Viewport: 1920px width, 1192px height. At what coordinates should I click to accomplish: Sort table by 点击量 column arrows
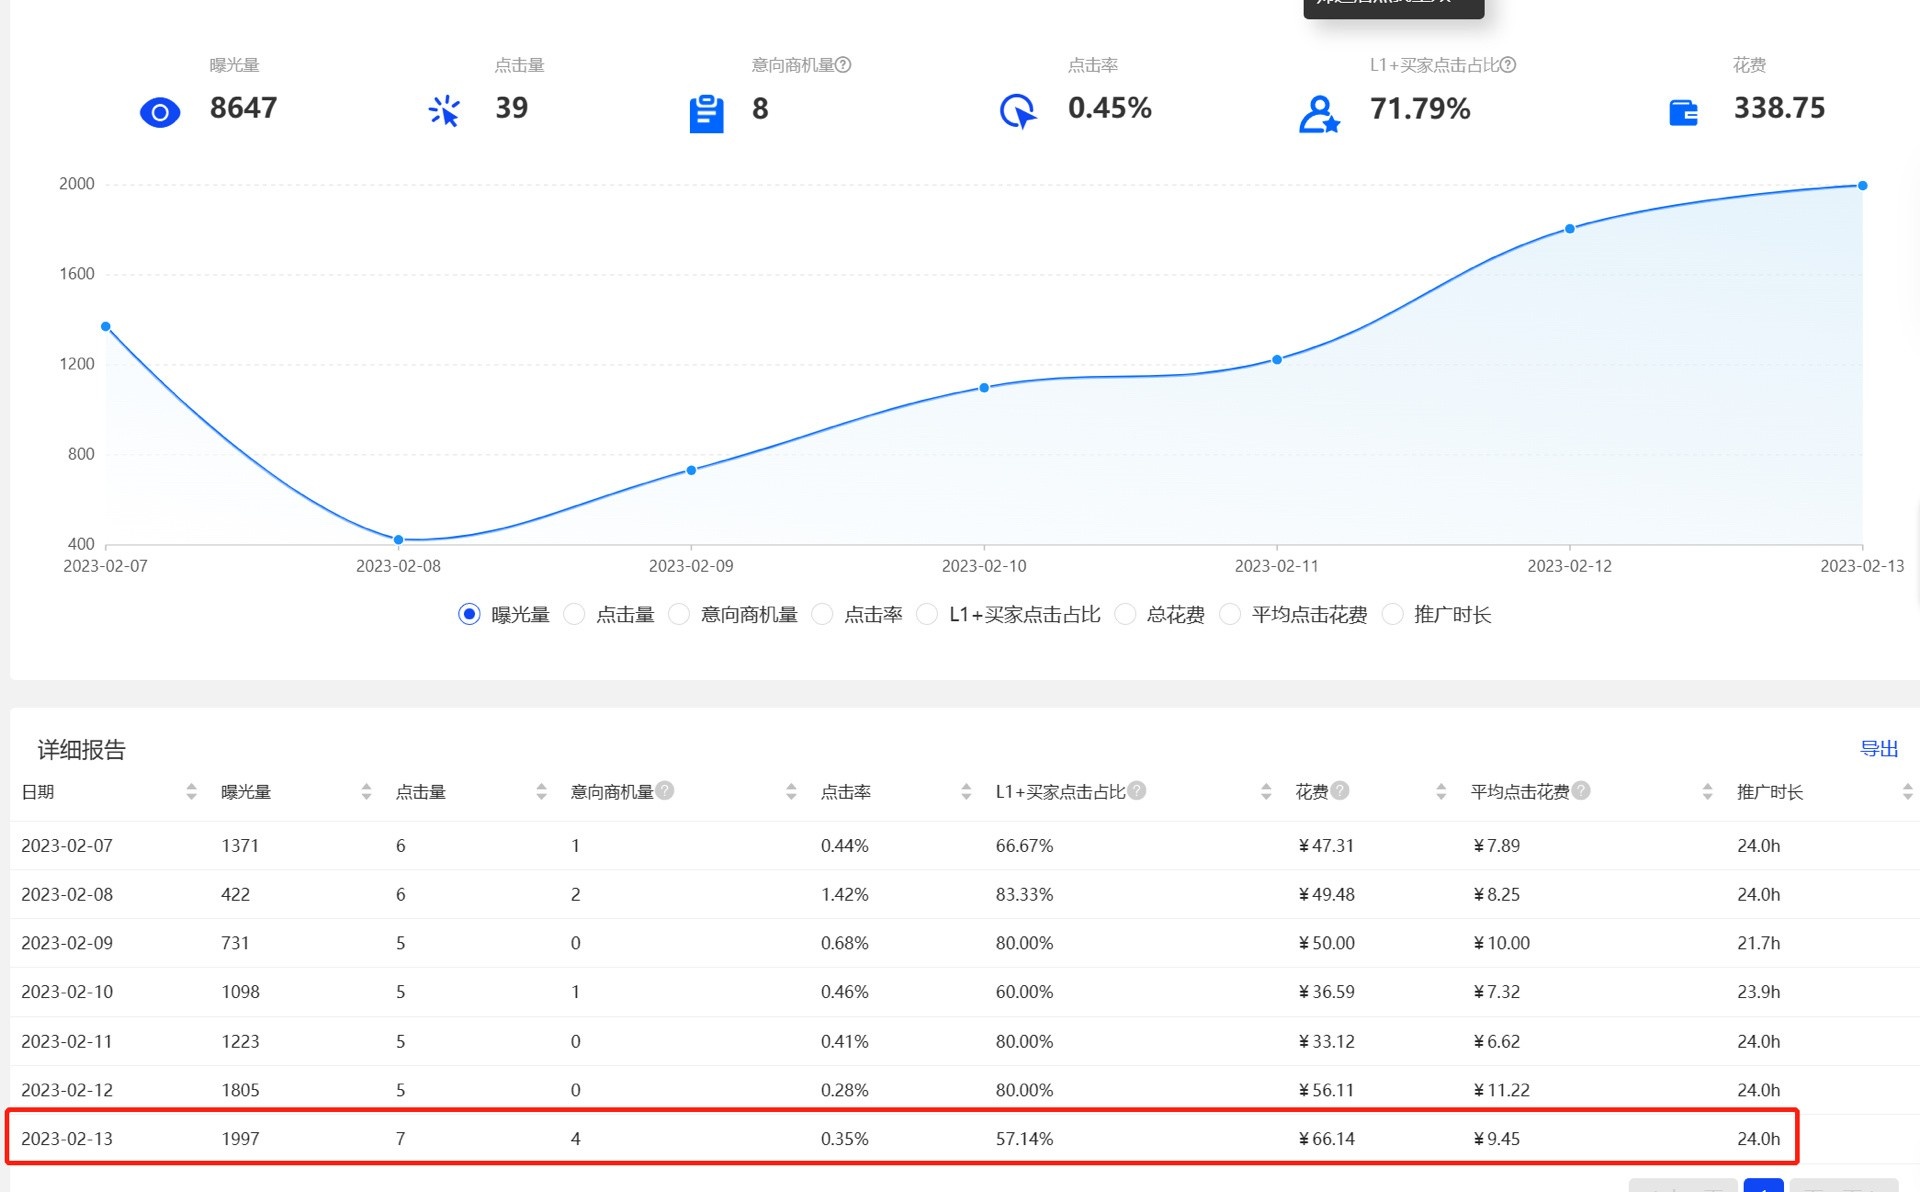(x=541, y=792)
